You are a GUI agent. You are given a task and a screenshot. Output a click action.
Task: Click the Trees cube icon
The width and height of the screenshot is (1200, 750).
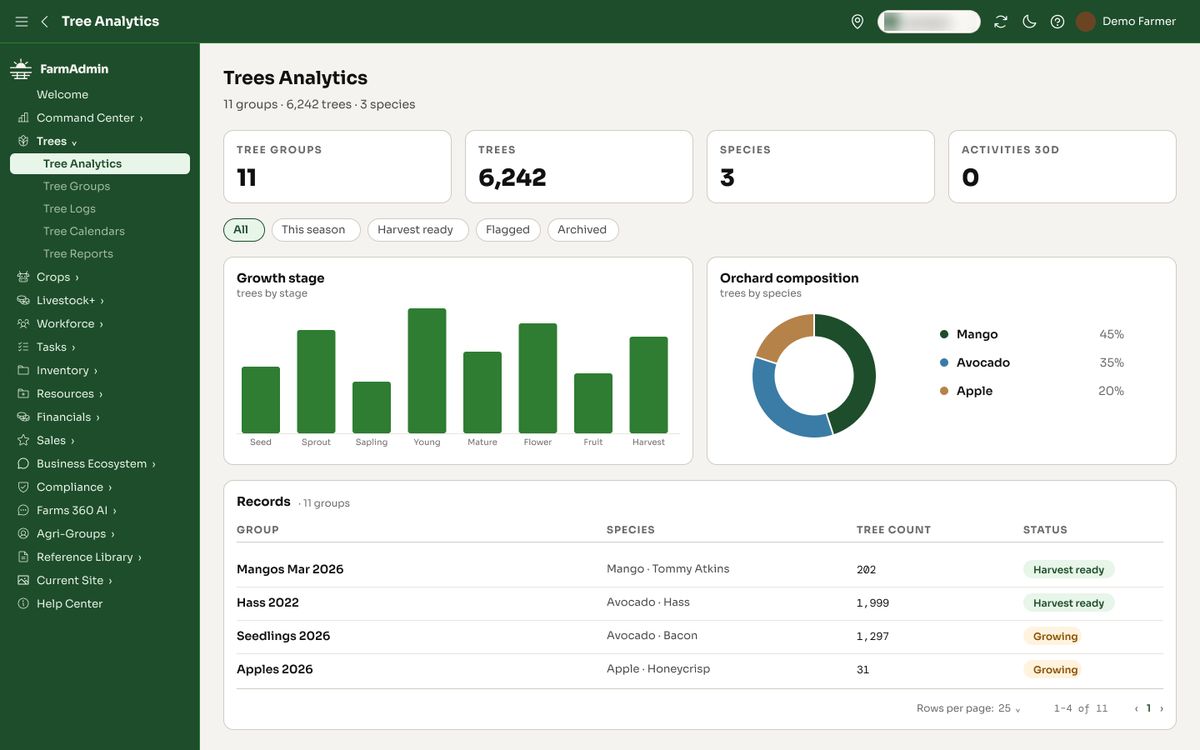pyautogui.click(x=23, y=141)
